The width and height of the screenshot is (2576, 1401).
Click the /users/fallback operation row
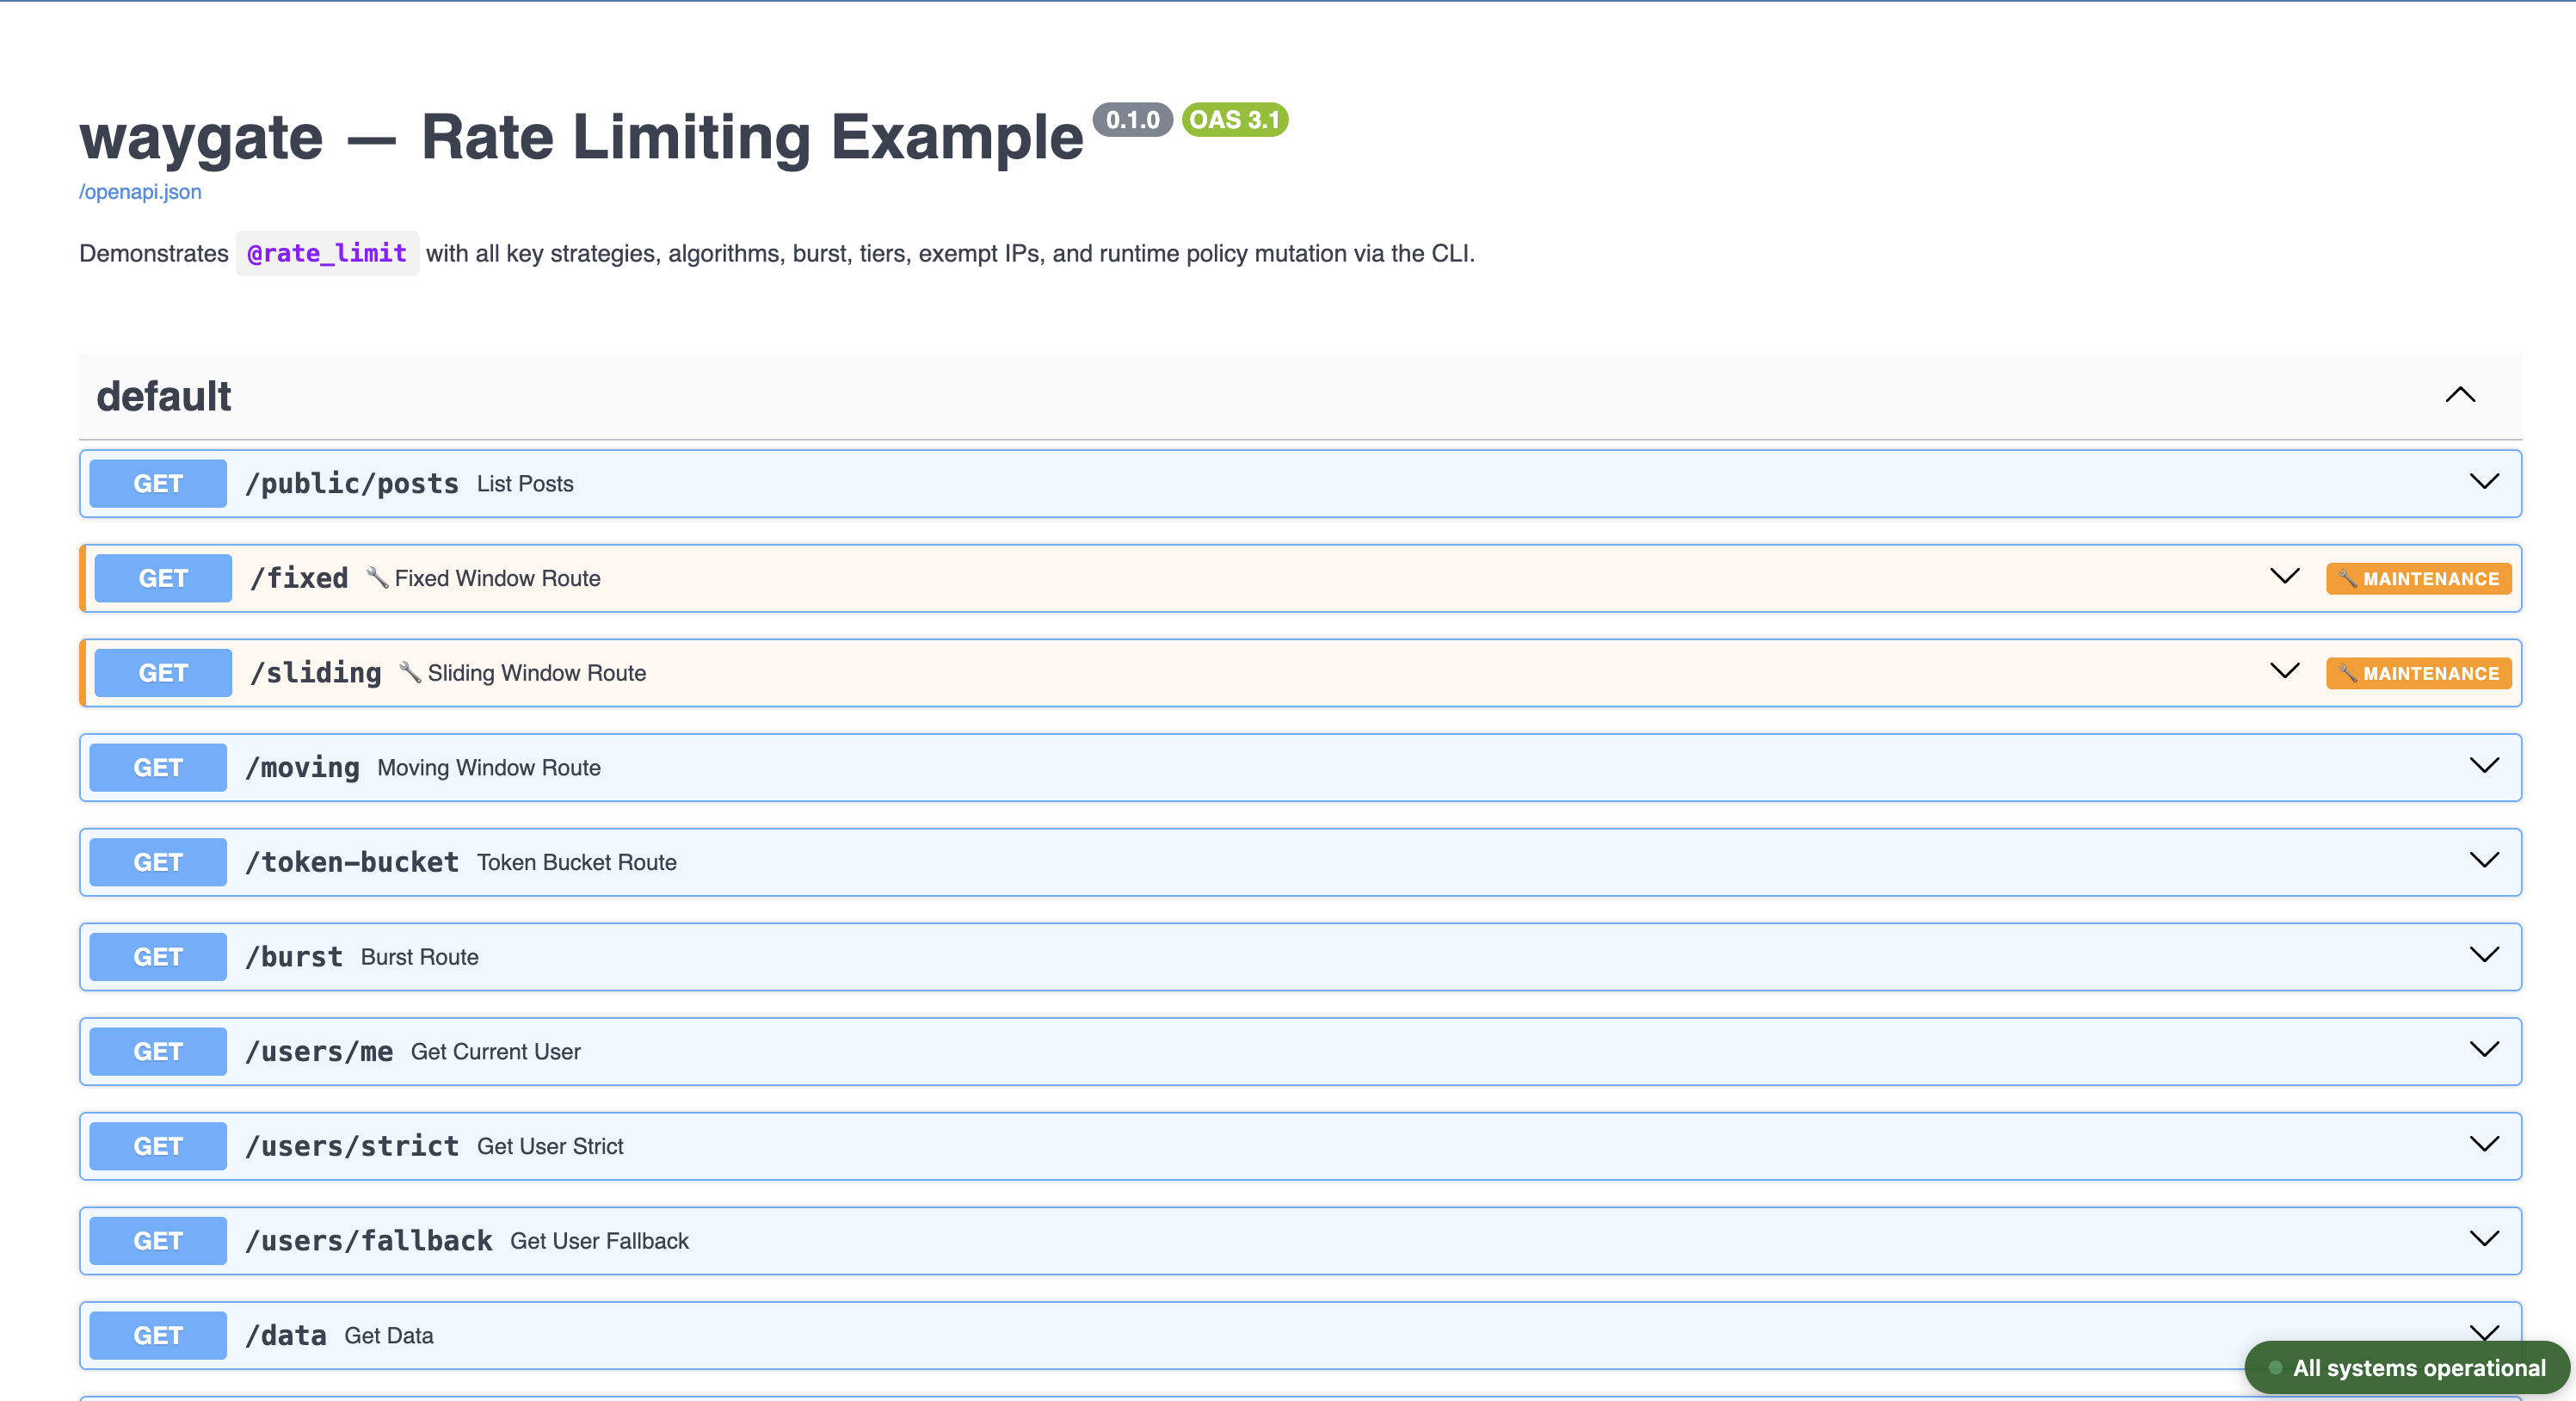pyautogui.click(x=1200, y=1240)
